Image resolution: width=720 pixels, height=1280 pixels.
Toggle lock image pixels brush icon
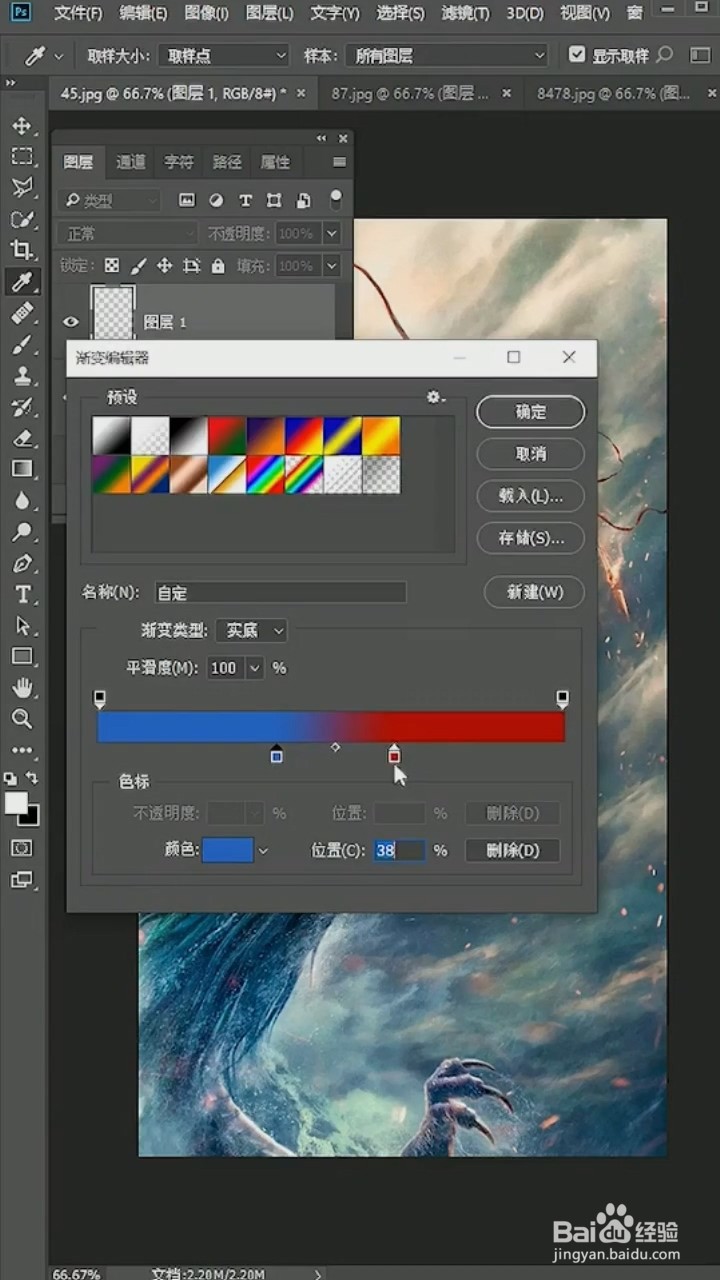pos(138,266)
